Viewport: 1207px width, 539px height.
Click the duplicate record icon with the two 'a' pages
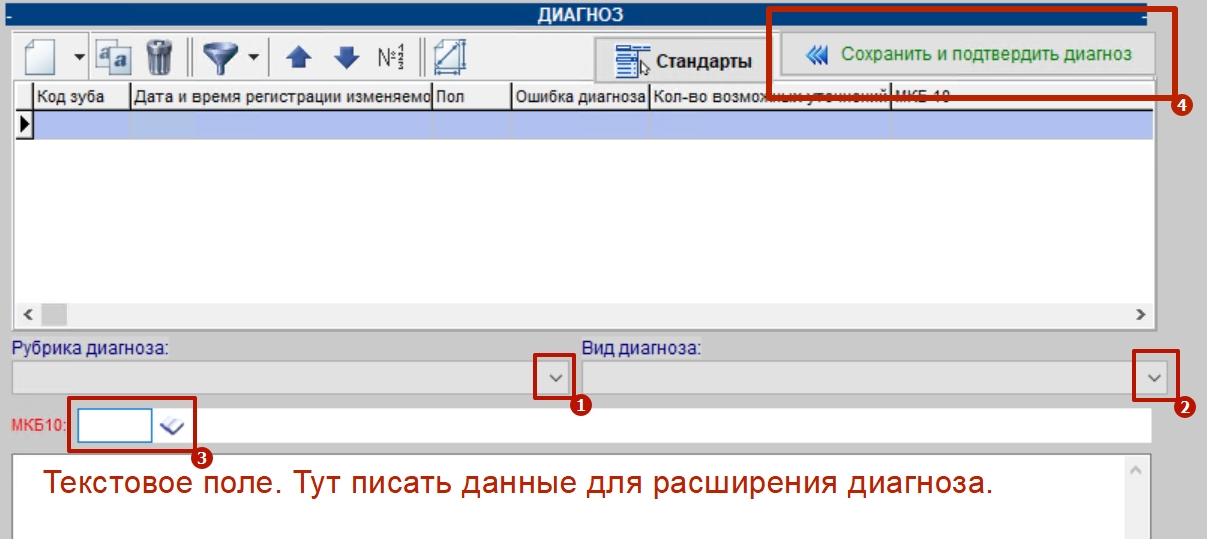coord(113,57)
